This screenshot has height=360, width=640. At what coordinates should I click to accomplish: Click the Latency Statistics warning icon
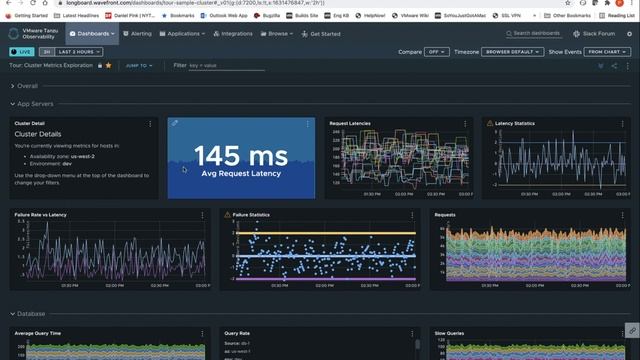[490, 123]
